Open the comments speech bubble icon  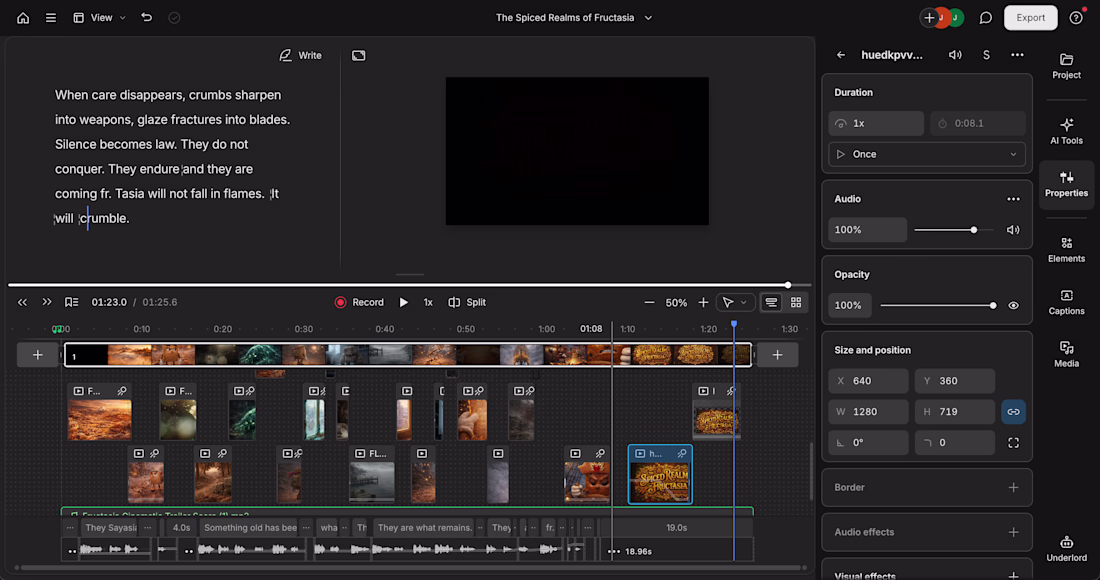tap(985, 17)
